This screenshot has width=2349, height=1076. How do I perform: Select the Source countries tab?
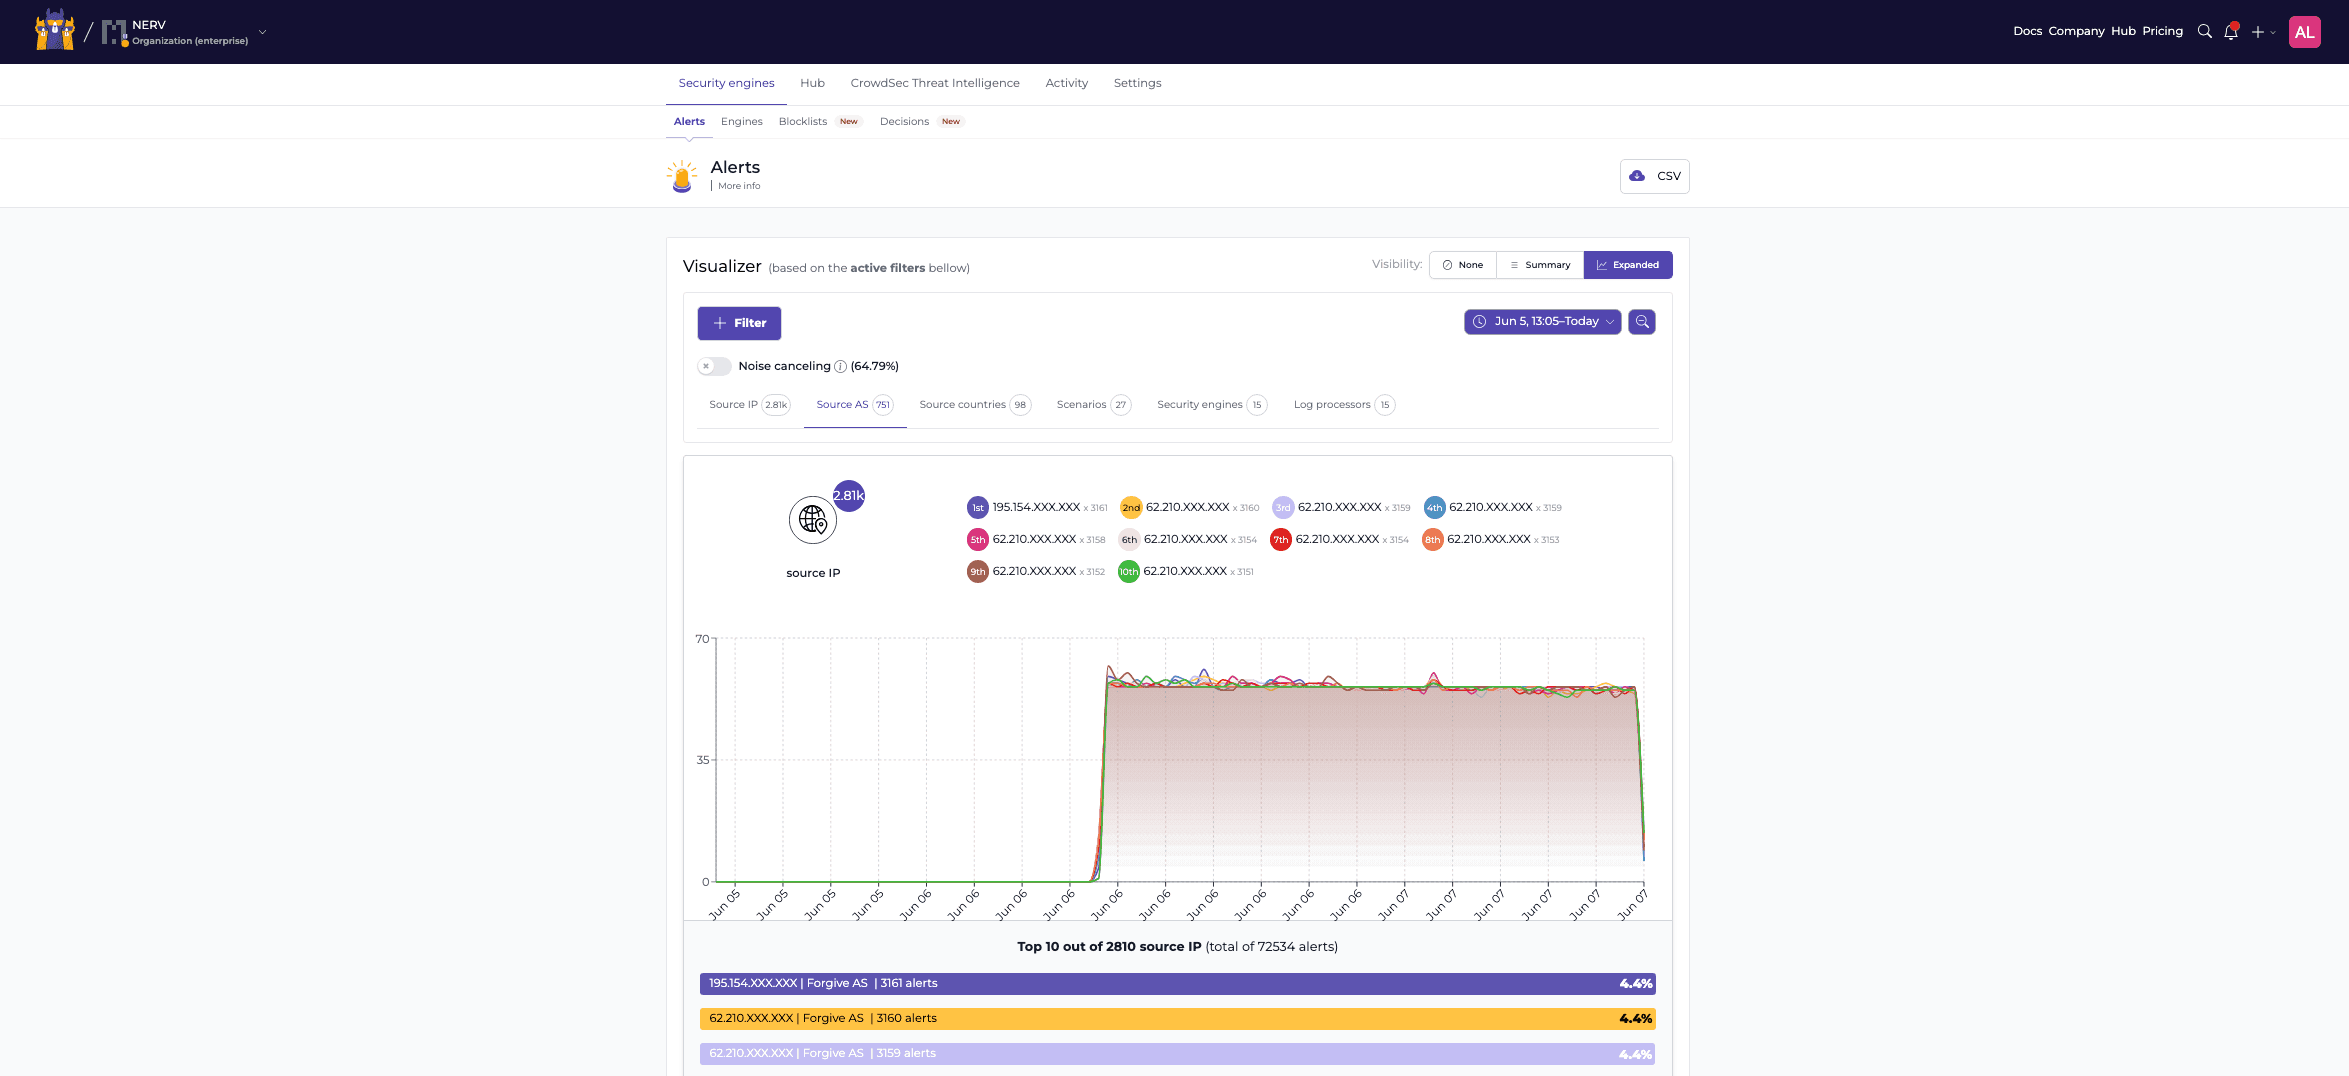click(974, 405)
